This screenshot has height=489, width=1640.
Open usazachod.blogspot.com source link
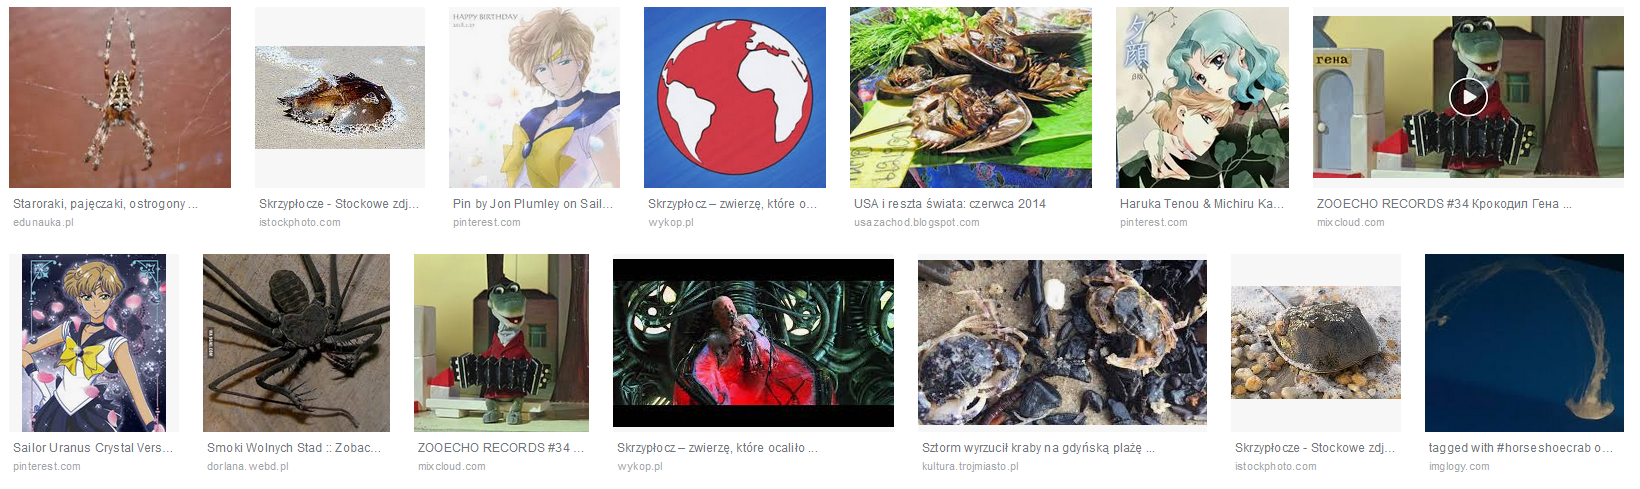(917, 222)
